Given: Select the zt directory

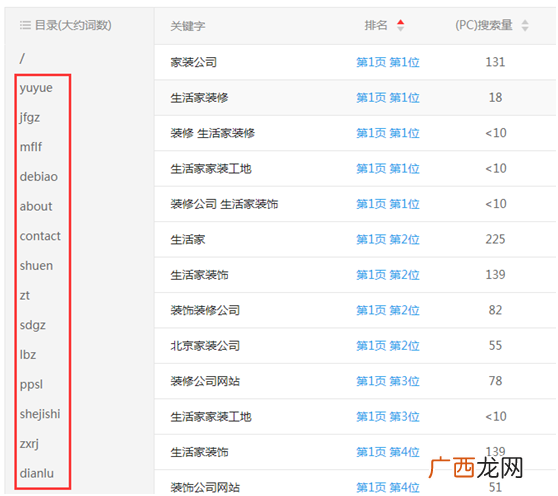Looking at the screenshot, I should point(25,295).
